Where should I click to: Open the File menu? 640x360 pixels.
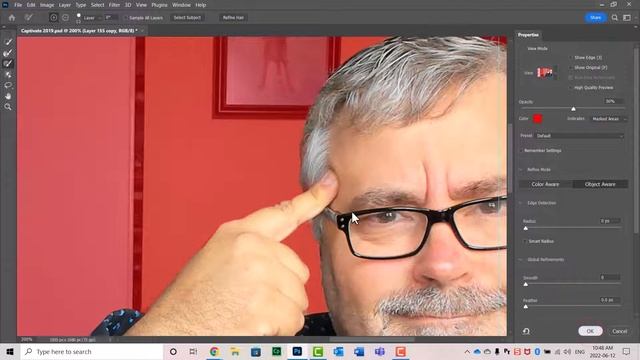coord(18,5)
